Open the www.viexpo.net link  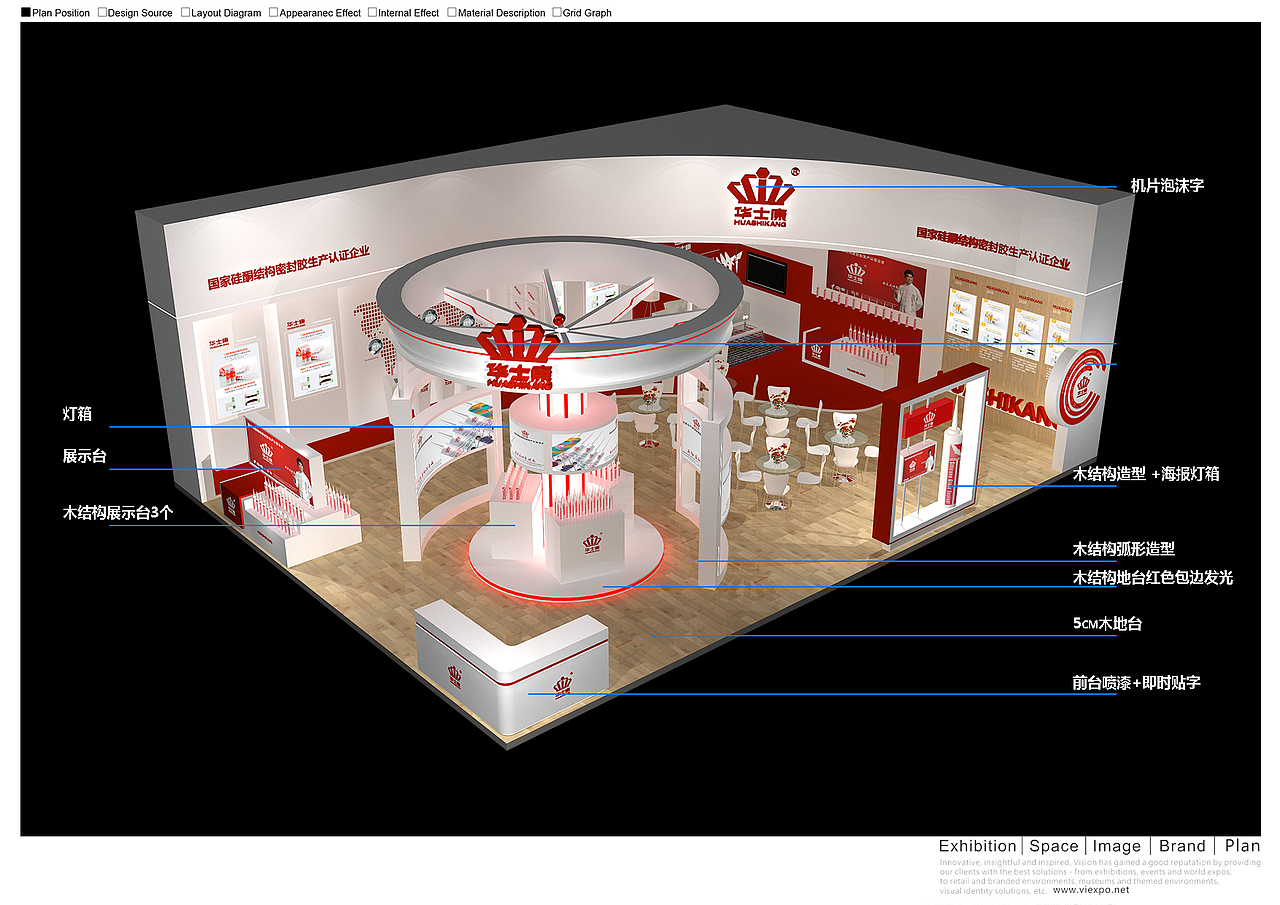coord(1091,889)
